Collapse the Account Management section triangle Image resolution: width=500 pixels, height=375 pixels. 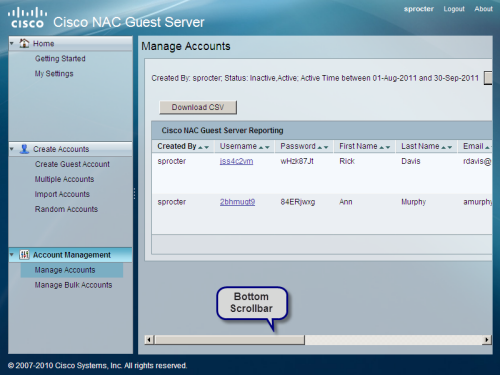pos(12,255)
